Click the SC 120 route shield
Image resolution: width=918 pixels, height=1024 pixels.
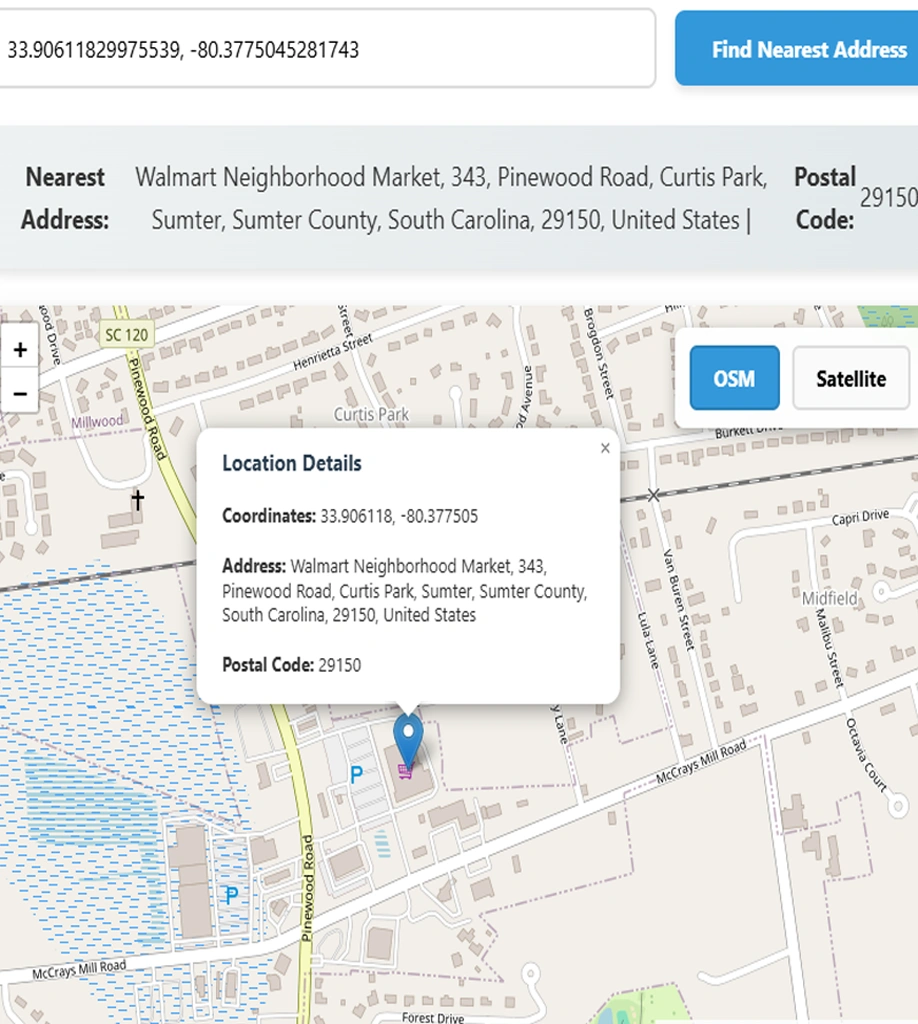click(127, 335)
